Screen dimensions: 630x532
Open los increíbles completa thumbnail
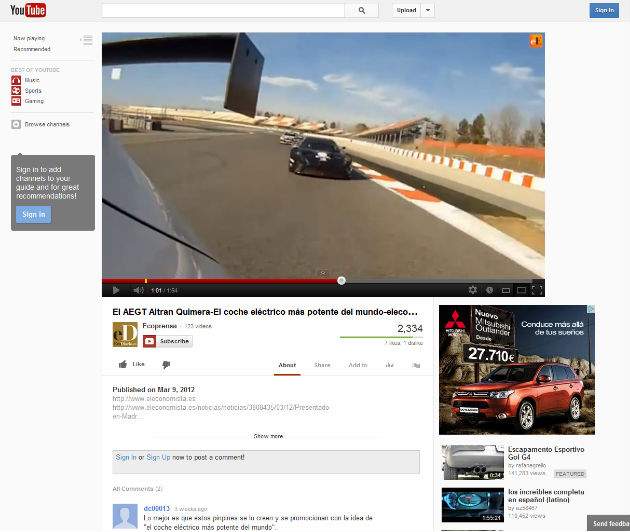click(x=473, y=505)
